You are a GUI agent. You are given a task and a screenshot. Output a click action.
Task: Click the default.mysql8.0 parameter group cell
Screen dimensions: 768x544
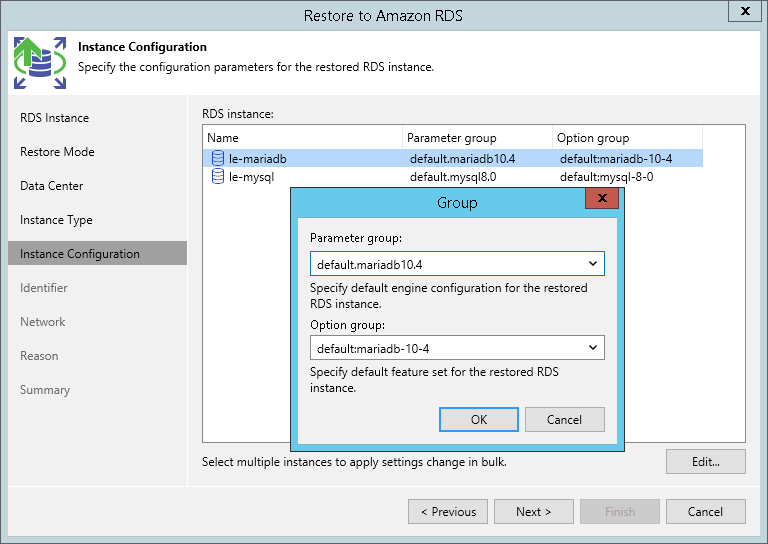tap(453, 177)
